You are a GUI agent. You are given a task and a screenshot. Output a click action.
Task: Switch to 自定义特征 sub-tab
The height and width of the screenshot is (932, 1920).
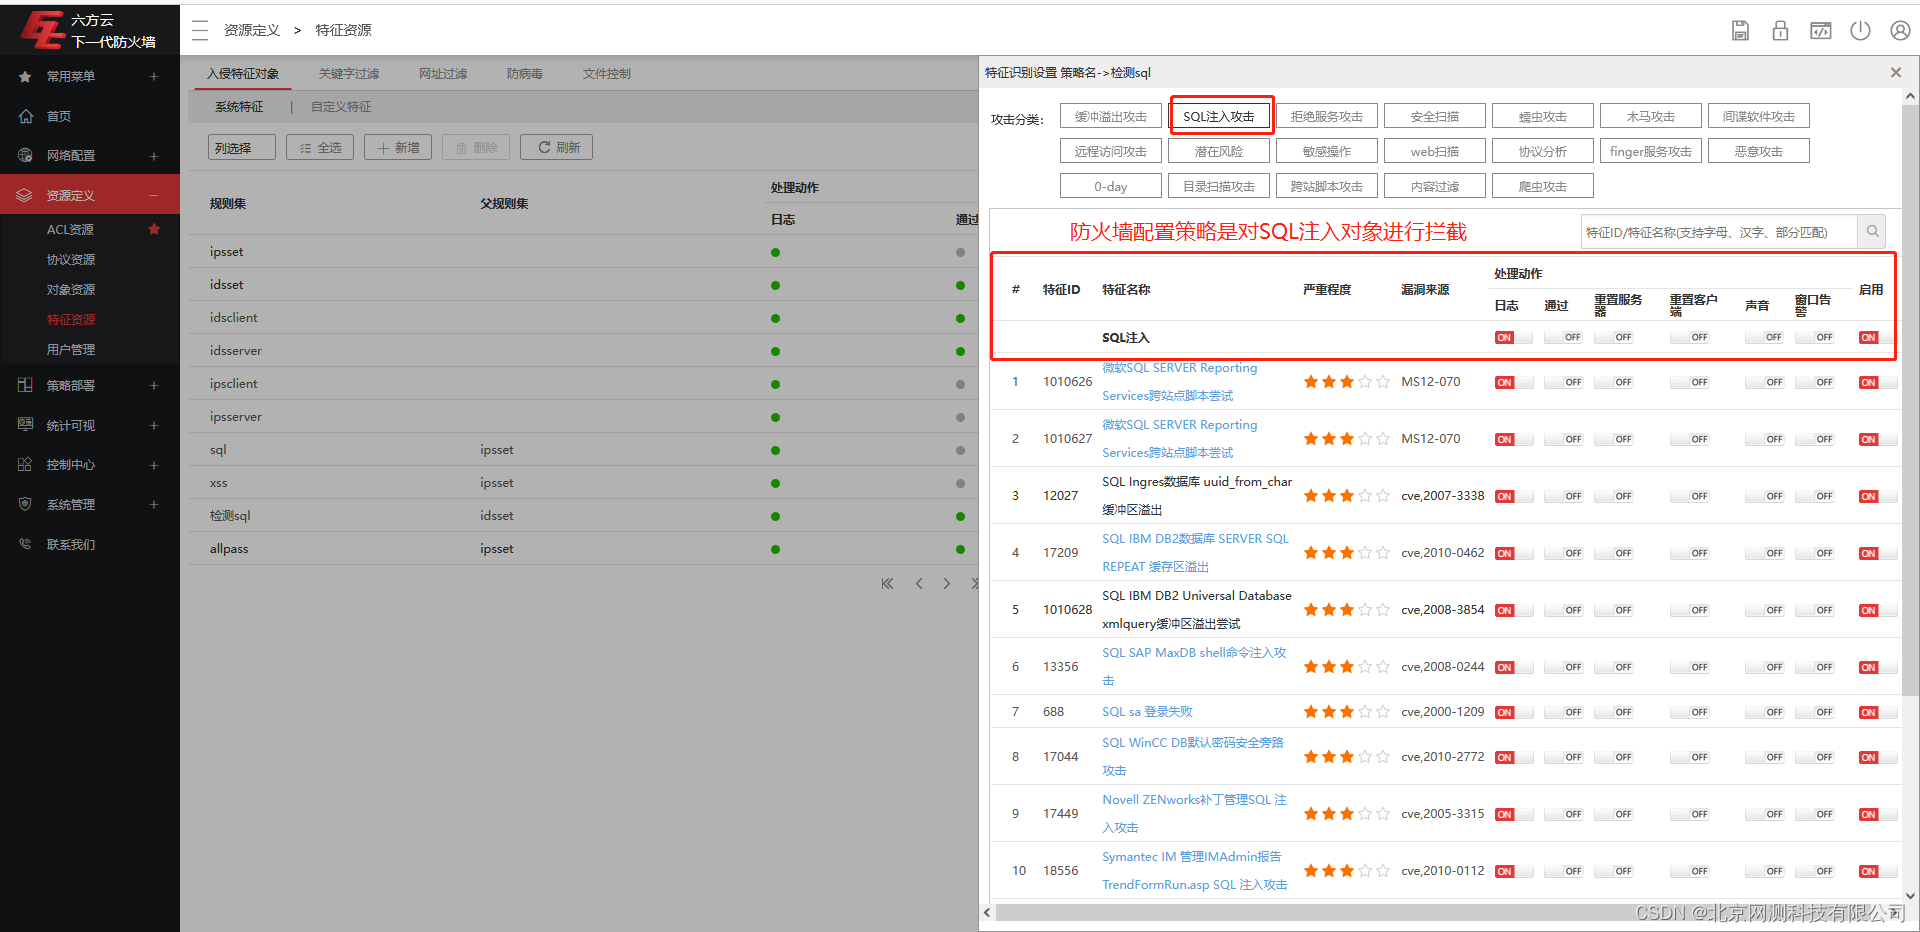point(341,106)
